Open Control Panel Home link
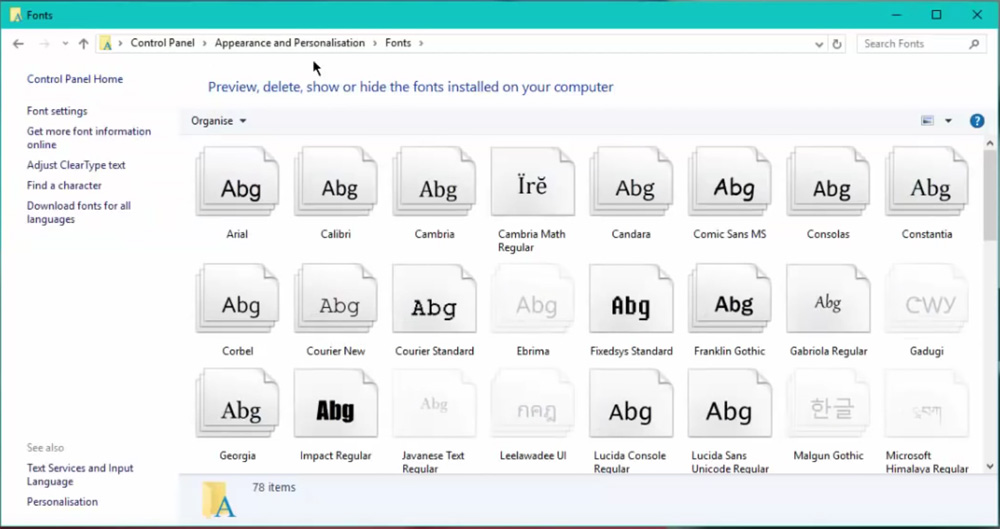This screenshot has height=529, width=1000. coord(75,79)
